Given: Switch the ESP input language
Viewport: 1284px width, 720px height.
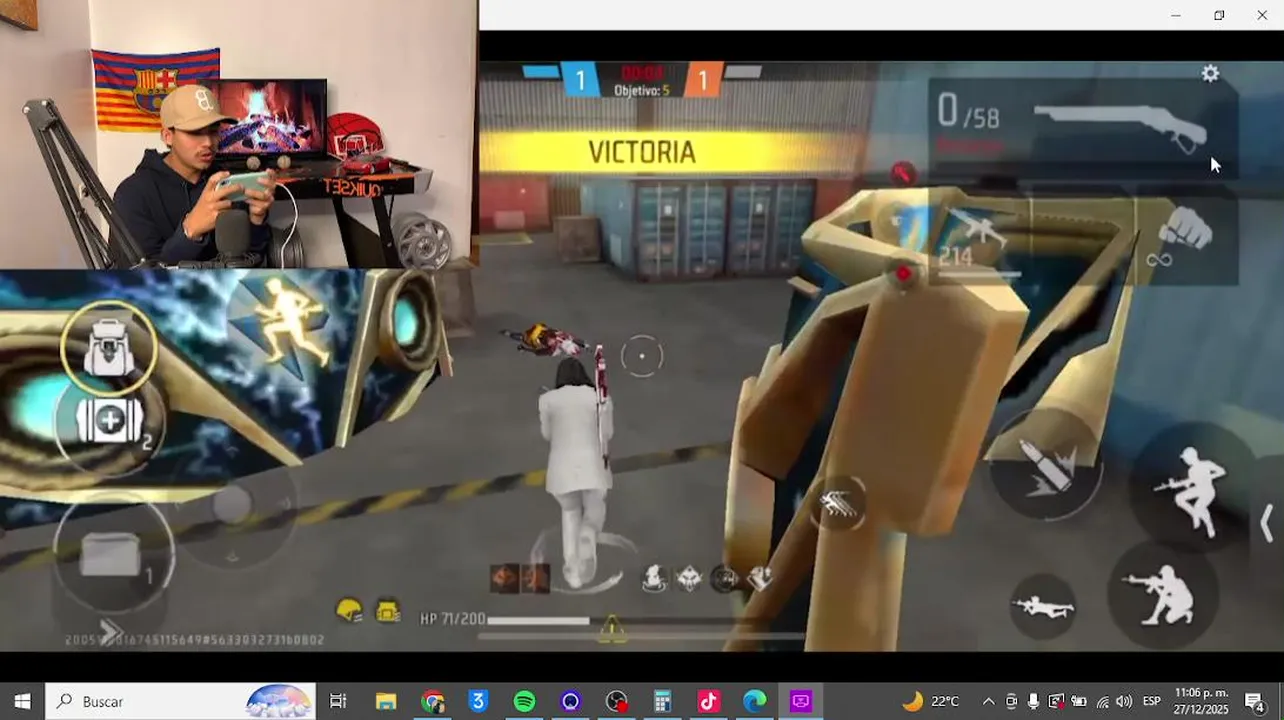Looking at the screenshot, I should [1152, 701].
